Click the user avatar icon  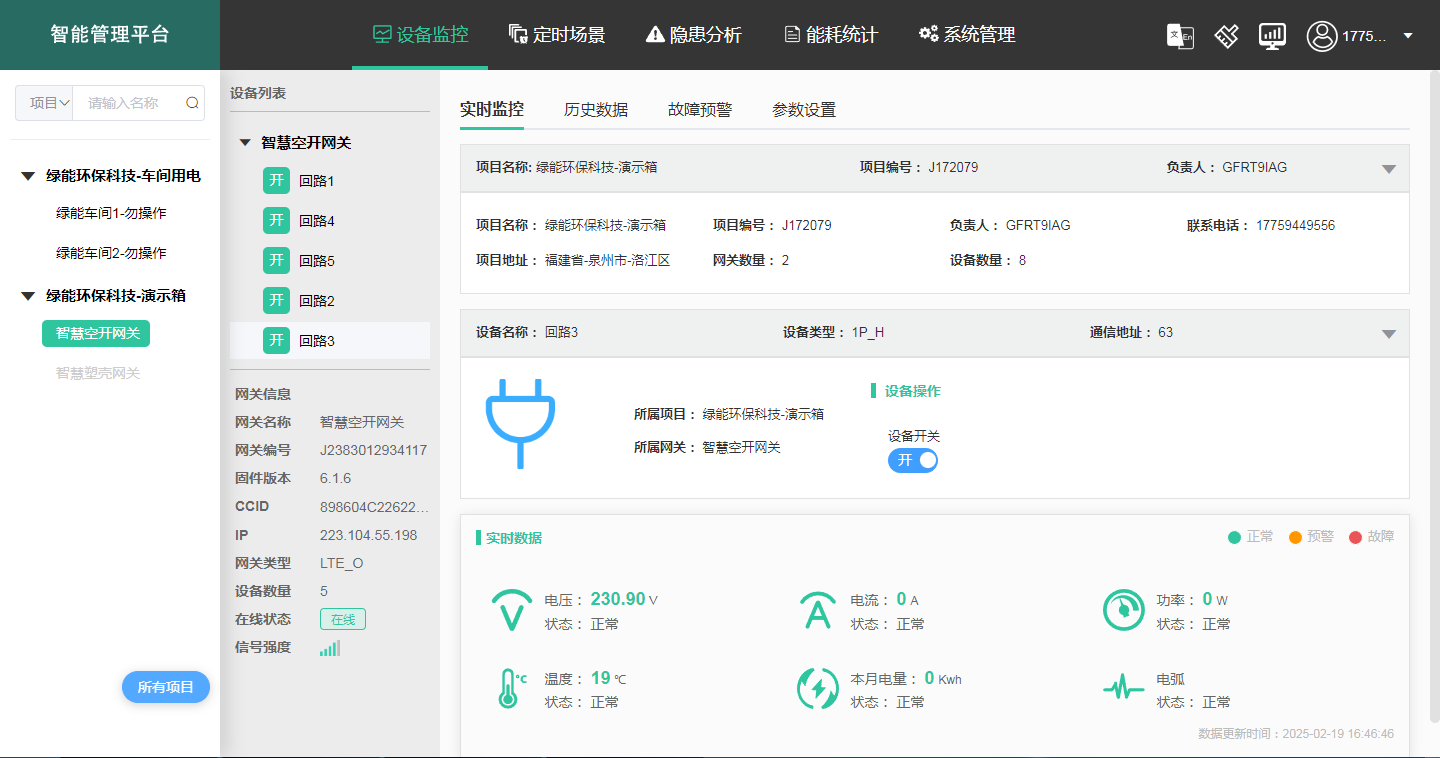click(x=1322, y=35)
